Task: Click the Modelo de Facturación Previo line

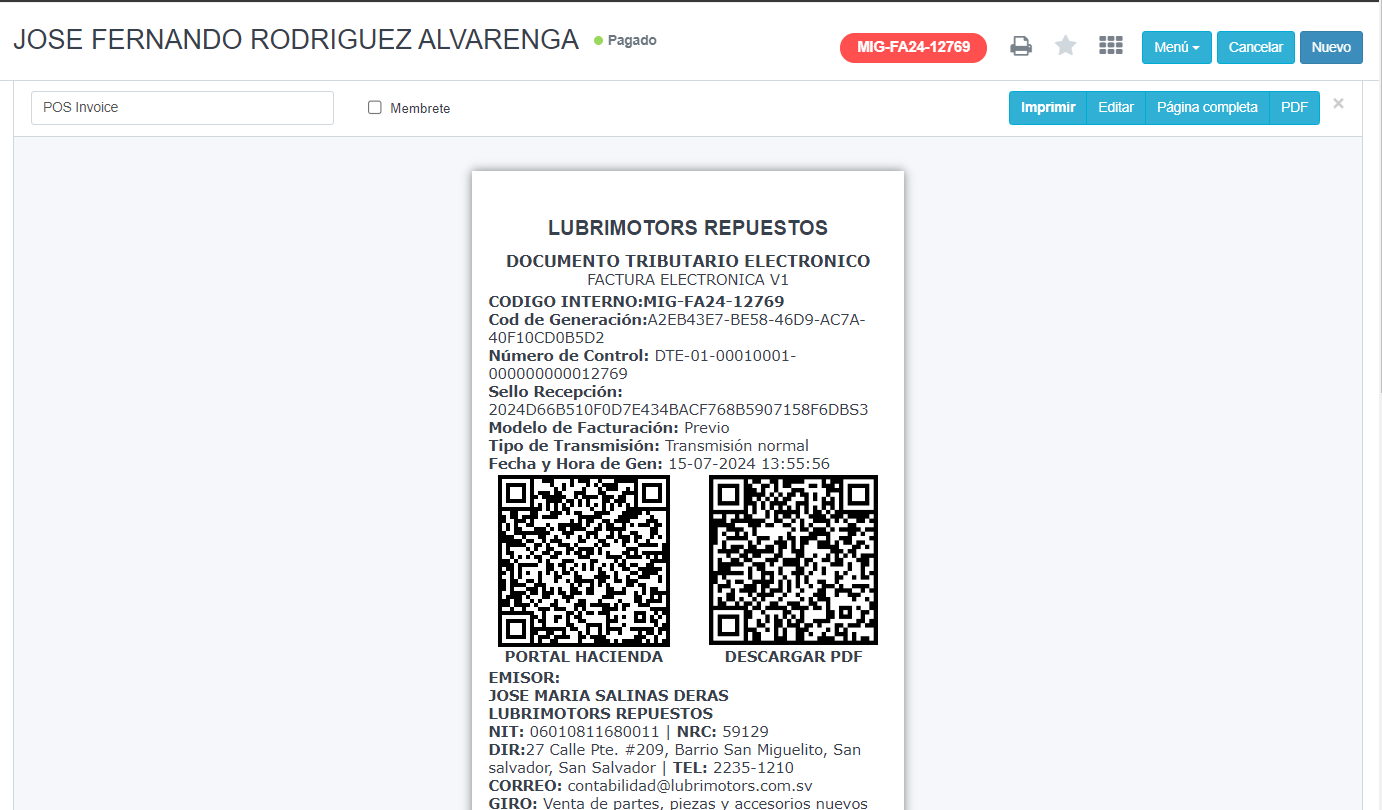Action: 609,428
